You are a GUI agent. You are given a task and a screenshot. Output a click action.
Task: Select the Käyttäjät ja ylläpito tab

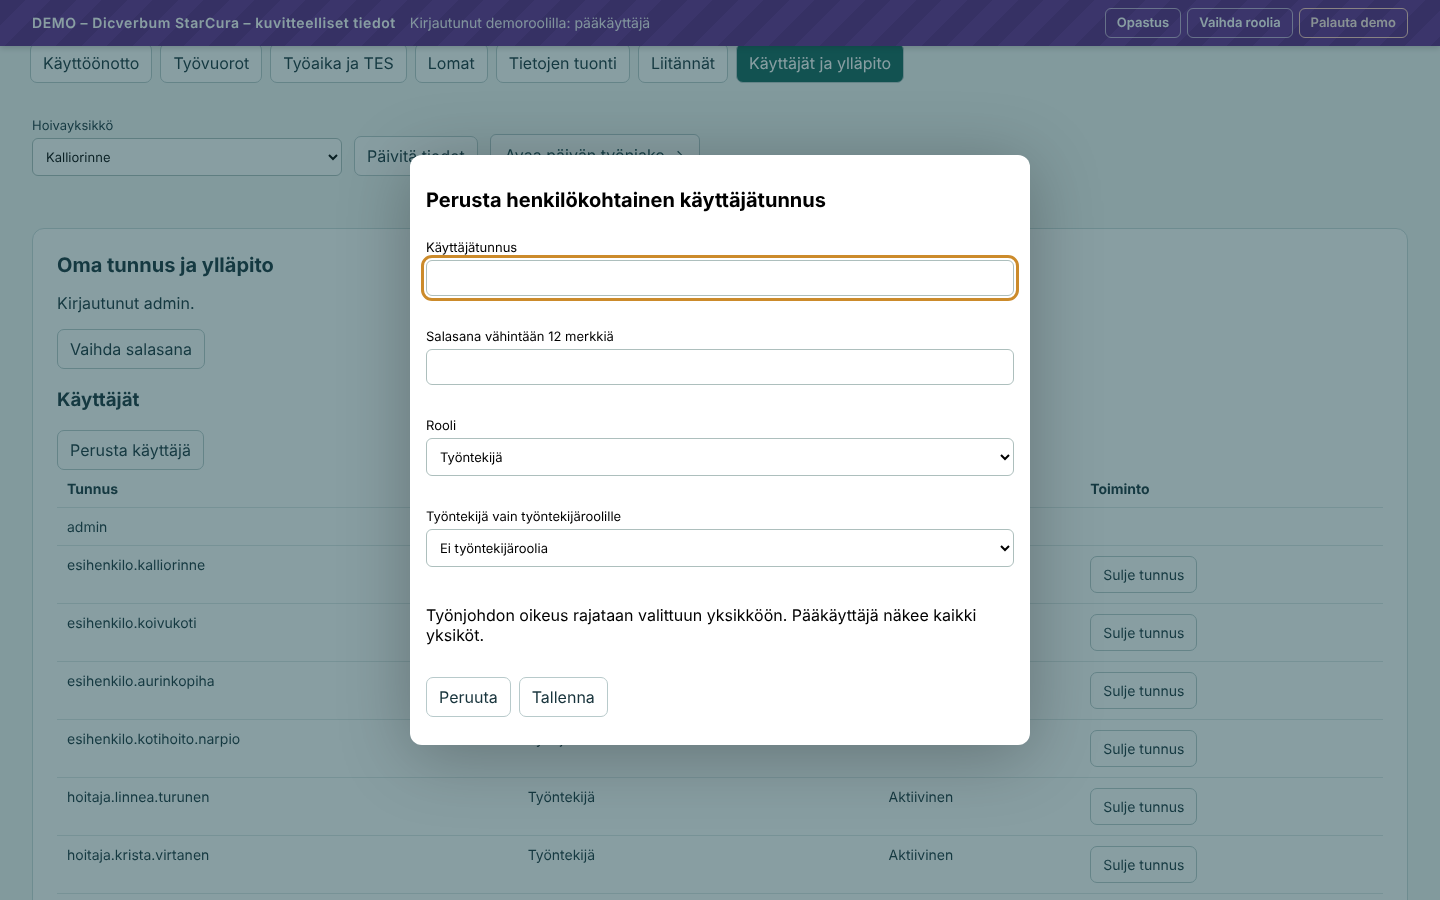(x=820, y=63)
